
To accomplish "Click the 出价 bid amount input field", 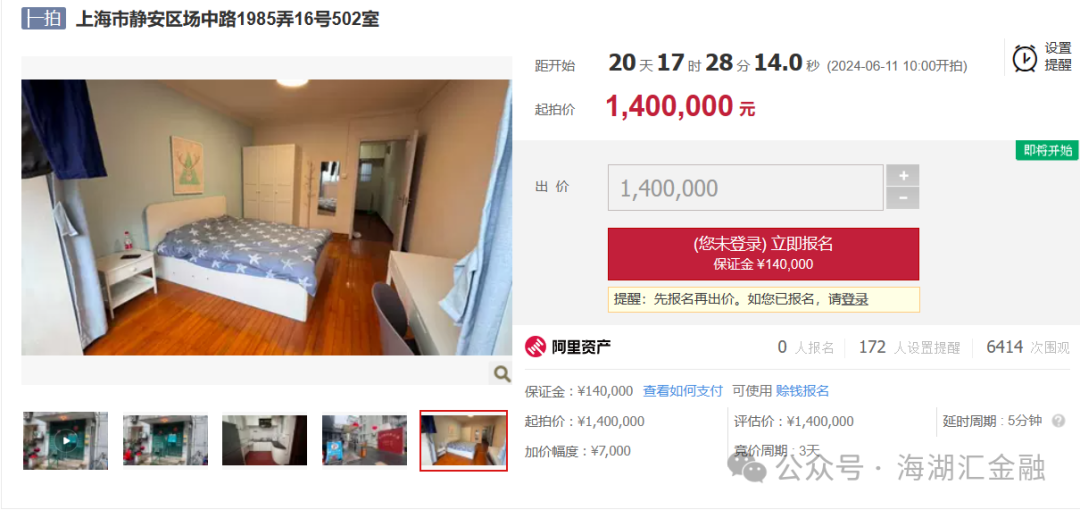I will coord(745,187).
